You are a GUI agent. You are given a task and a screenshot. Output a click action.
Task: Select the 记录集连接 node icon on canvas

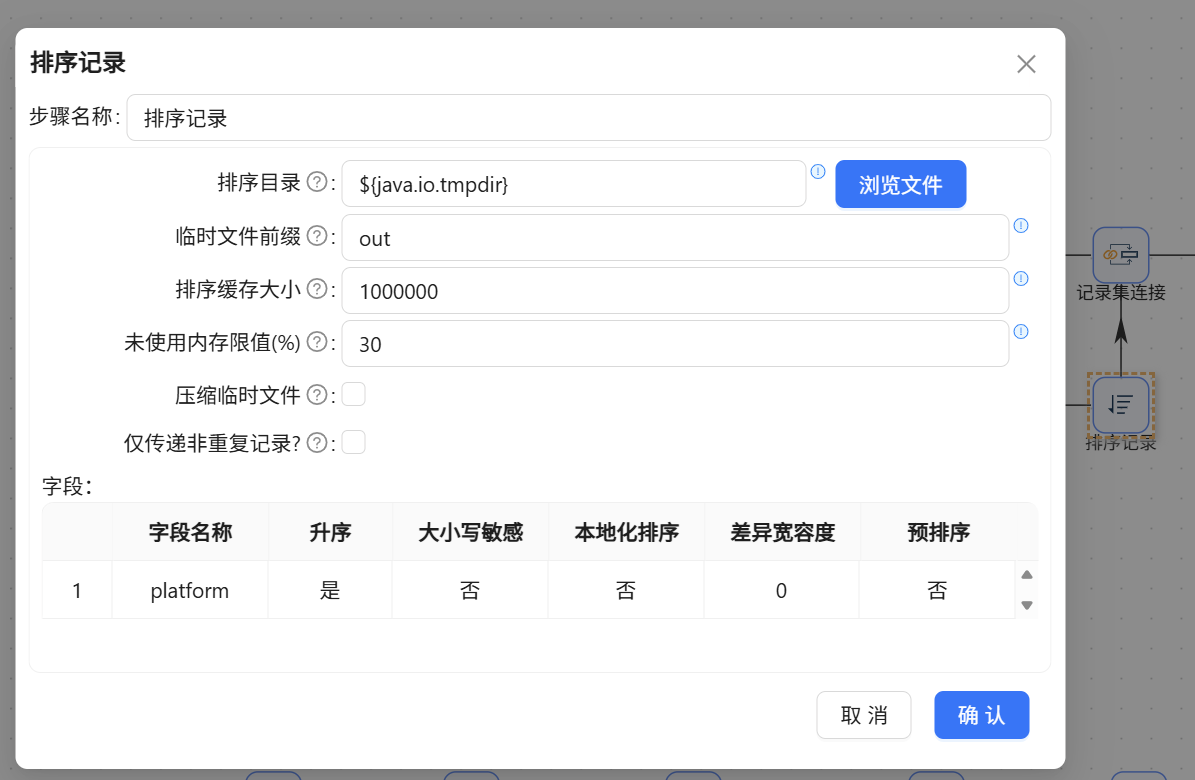(1120, 255)
